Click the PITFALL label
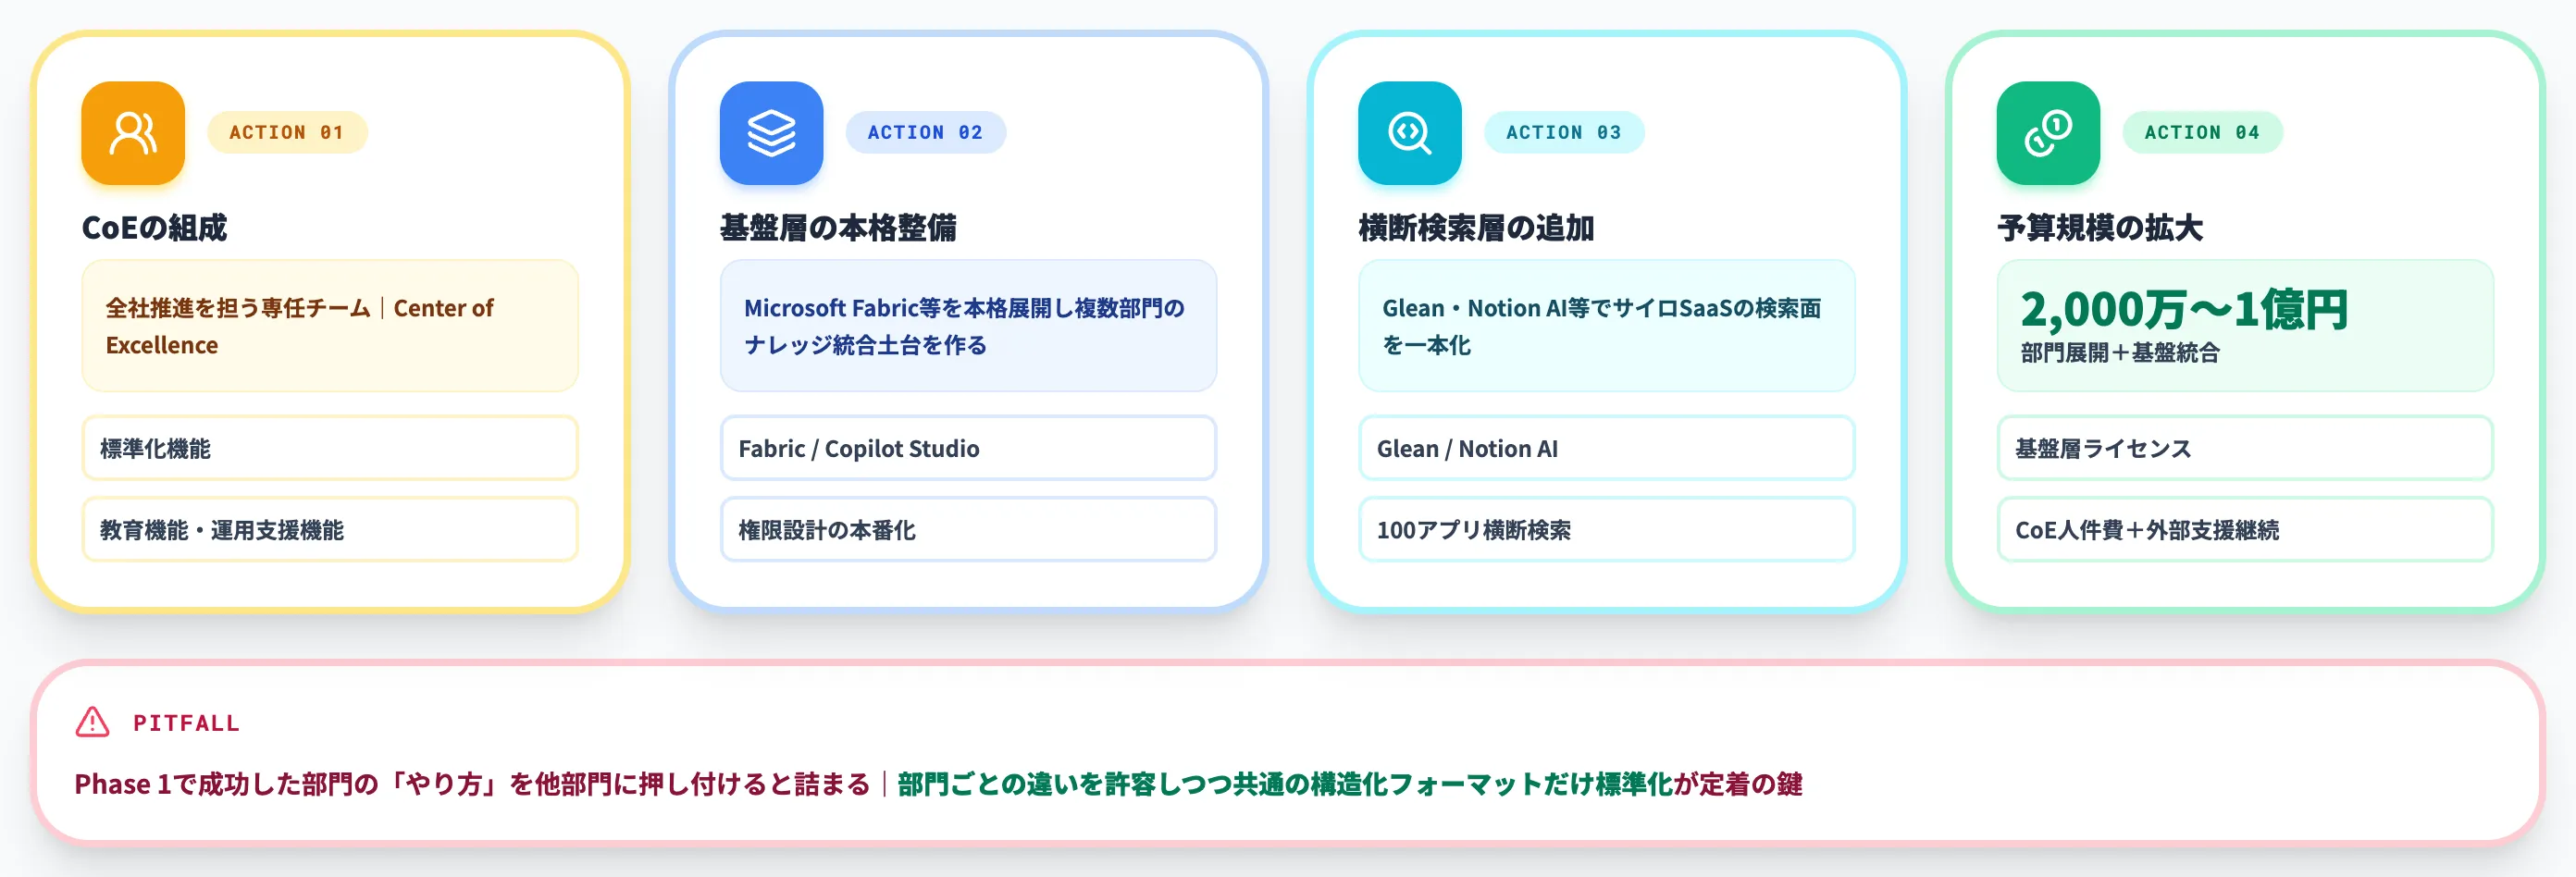Screen dimensions: 2576x877 186,723
